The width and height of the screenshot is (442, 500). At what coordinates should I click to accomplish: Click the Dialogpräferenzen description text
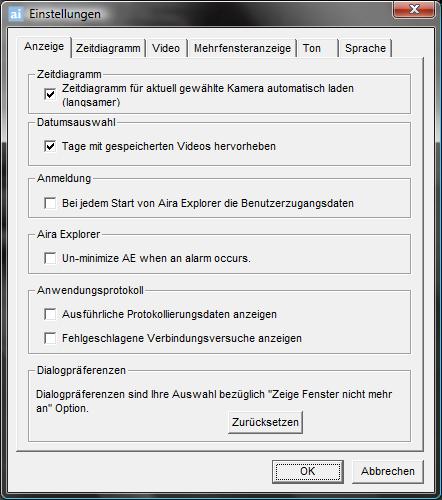[x=214, y=401]
